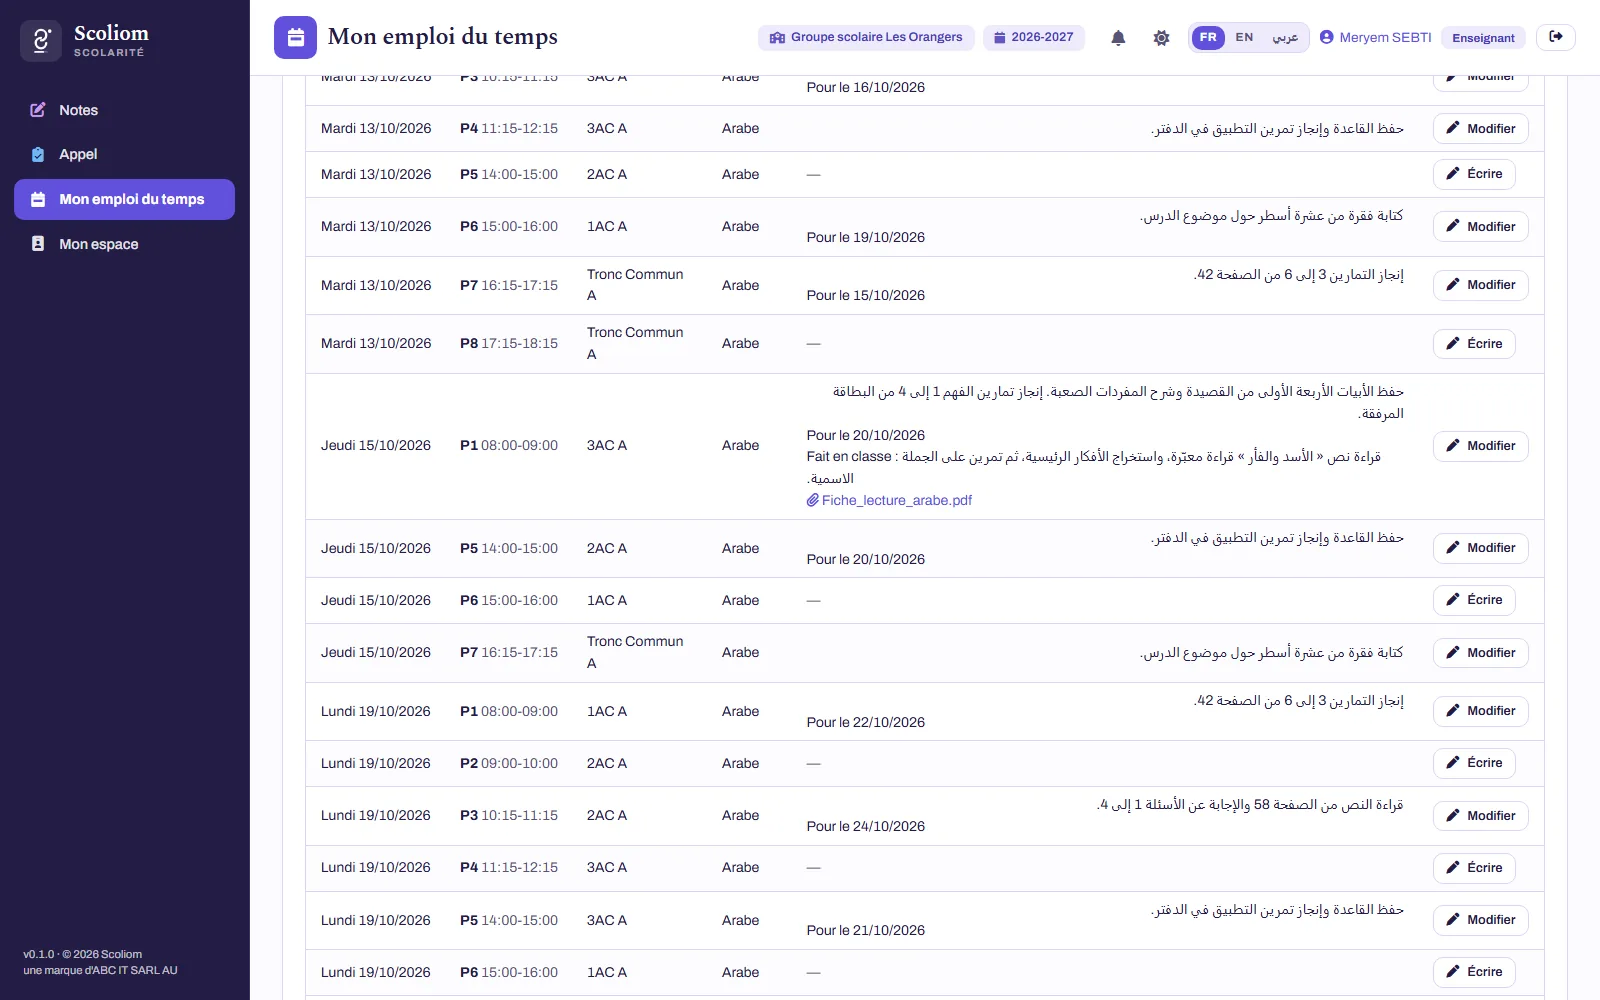The width and height of the screenshot is (1600, 1000).
Task: Click Modifier for Lundi P5 14:00-15:00
Action: click(1481, 920)
